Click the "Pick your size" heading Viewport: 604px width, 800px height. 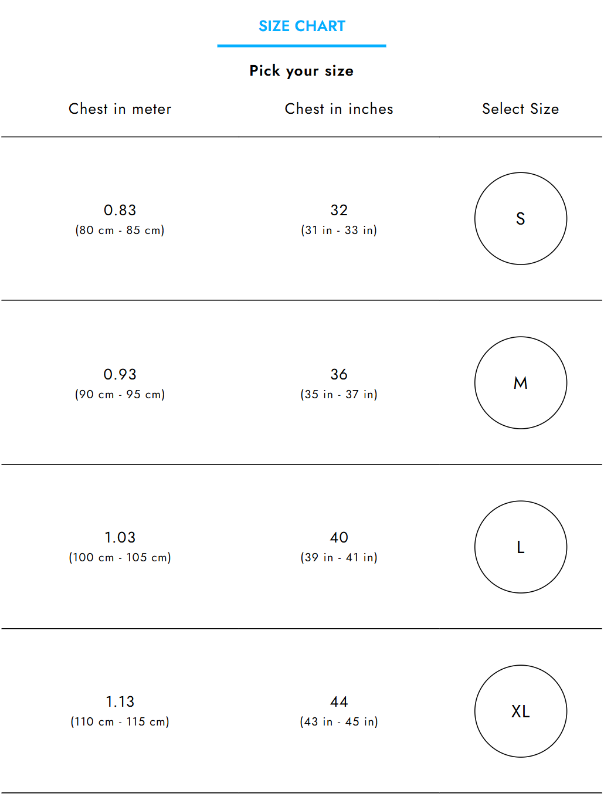[302, 71]
